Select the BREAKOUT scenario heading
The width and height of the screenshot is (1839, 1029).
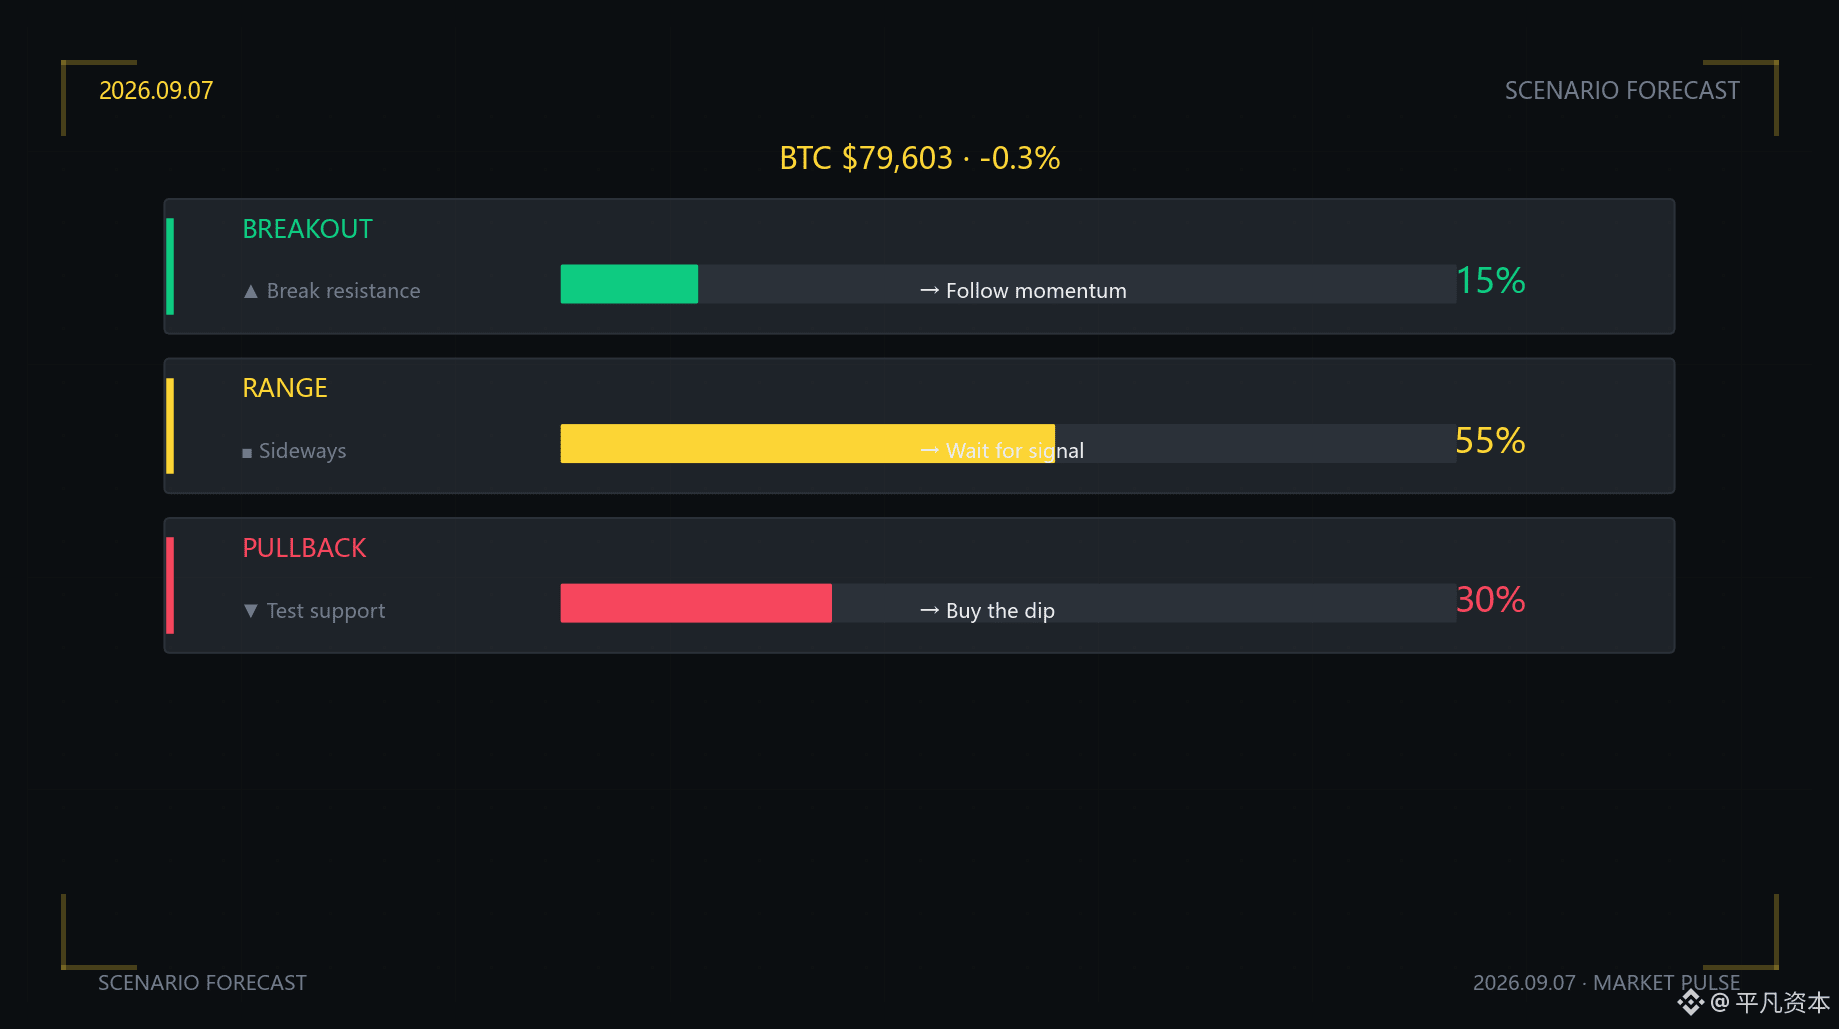307,229
